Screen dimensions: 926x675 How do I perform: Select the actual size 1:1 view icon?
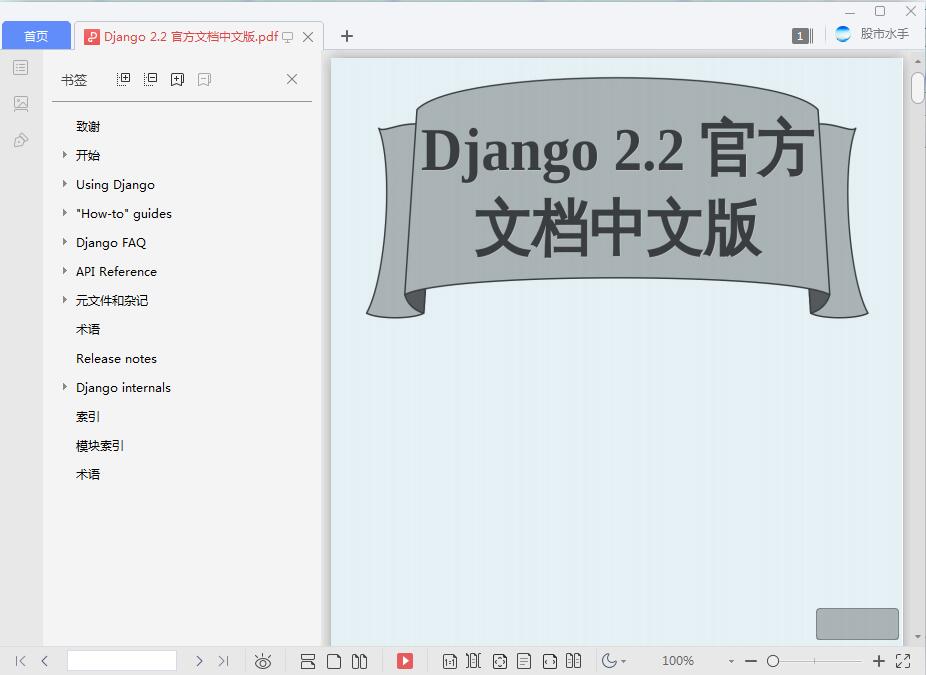(x=450, y=660)
